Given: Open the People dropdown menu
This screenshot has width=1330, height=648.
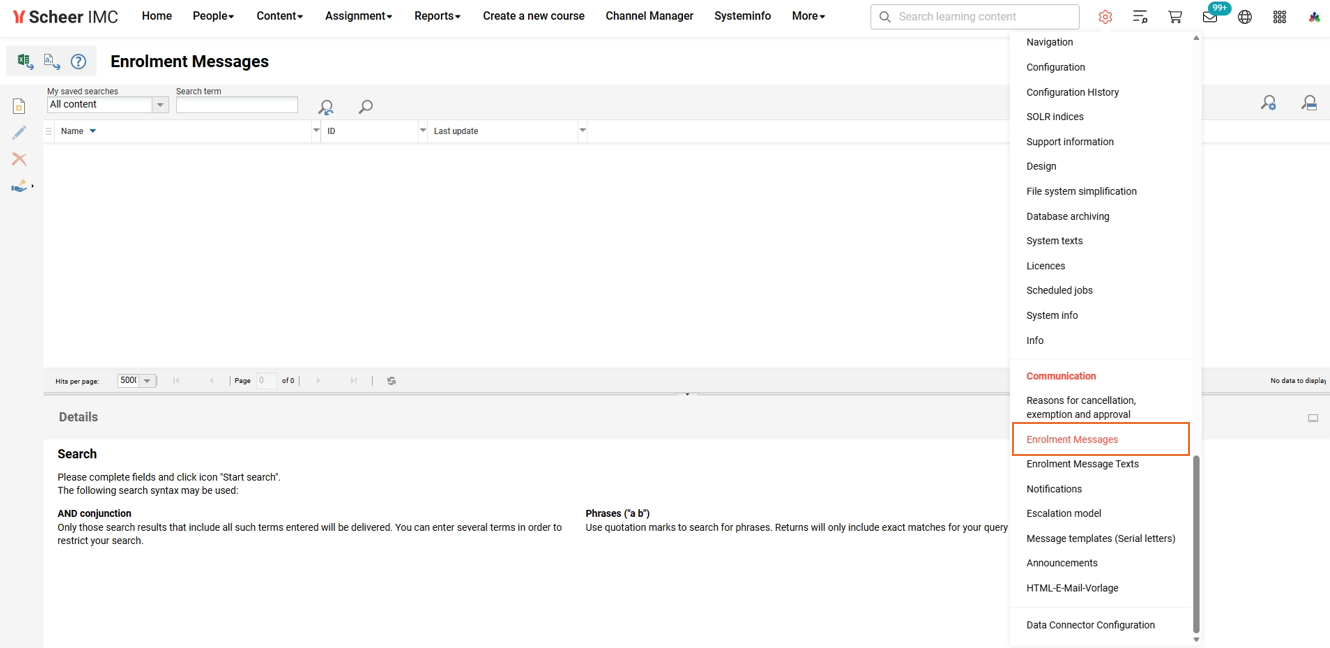Looking at the screenshot, I should [213, 16].
